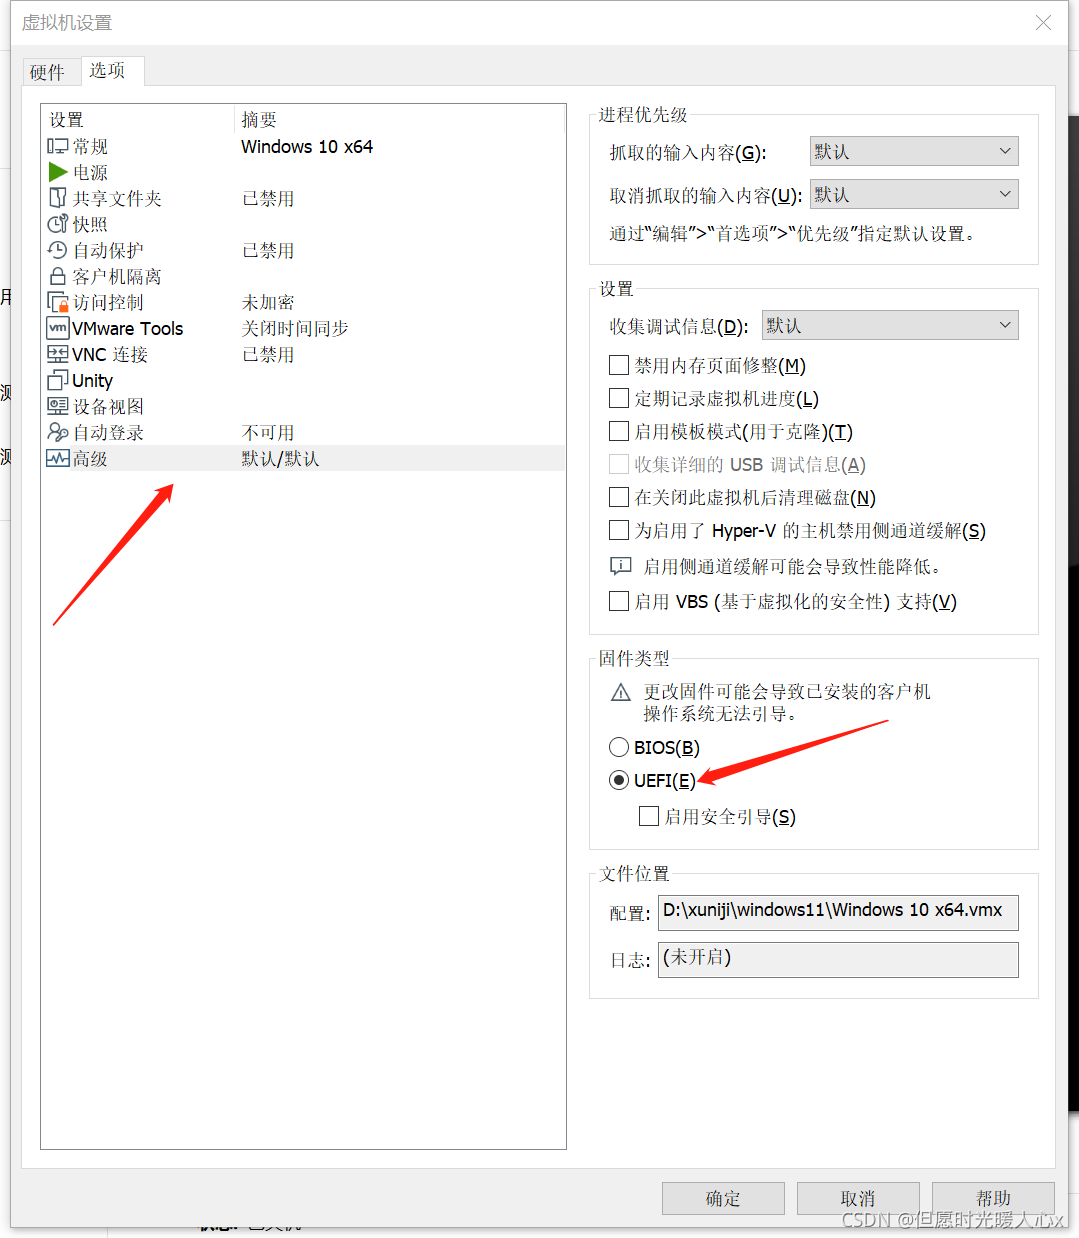Select the 自动登录 settings row
This screenshot has width=1079, height=1238.
click(x=304, y=432)
